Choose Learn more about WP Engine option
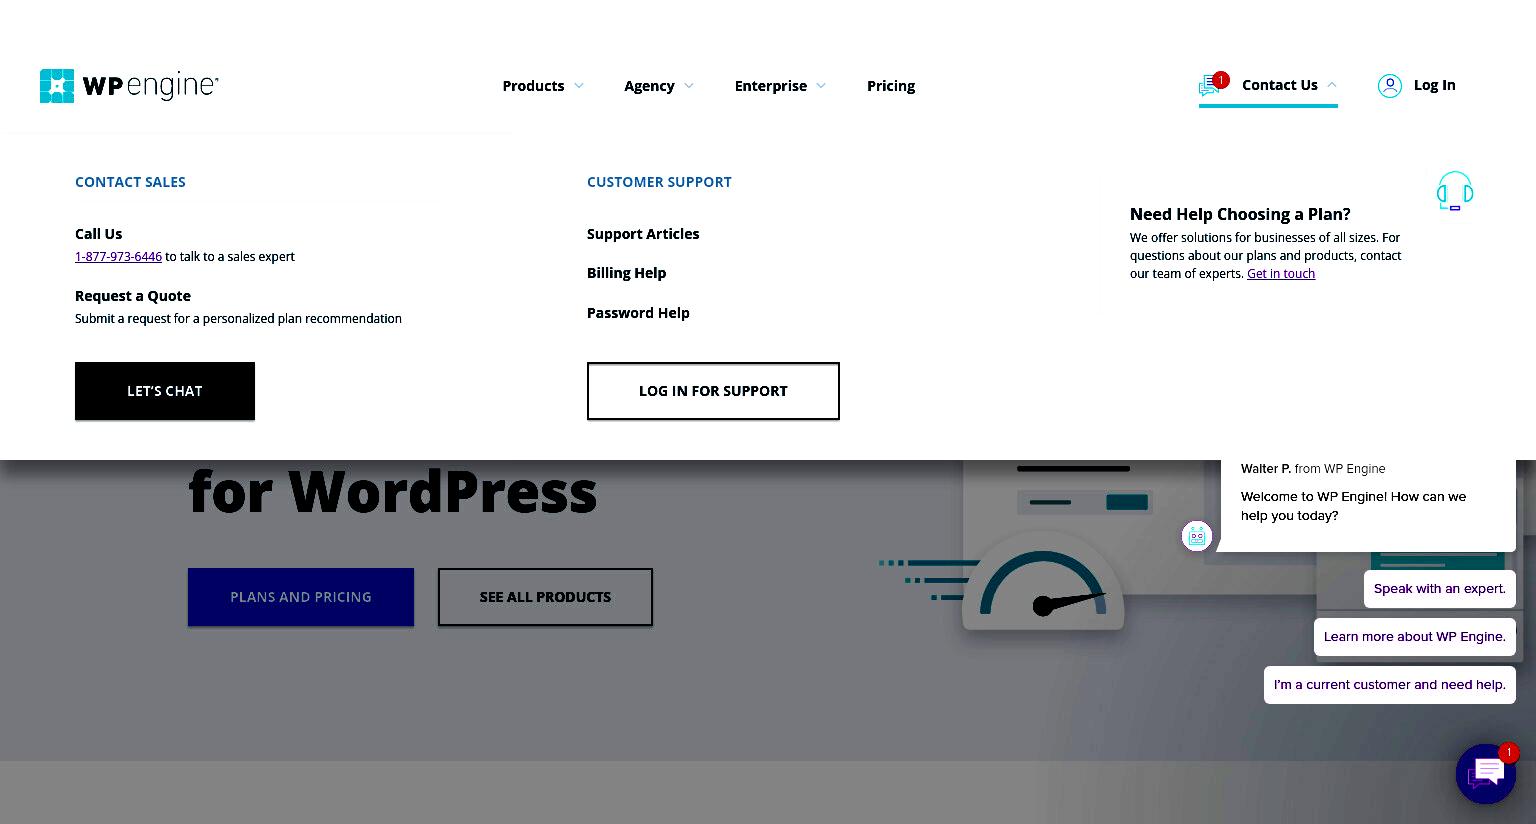This screenshot has height=824, width=1536. coord(1415,637)
